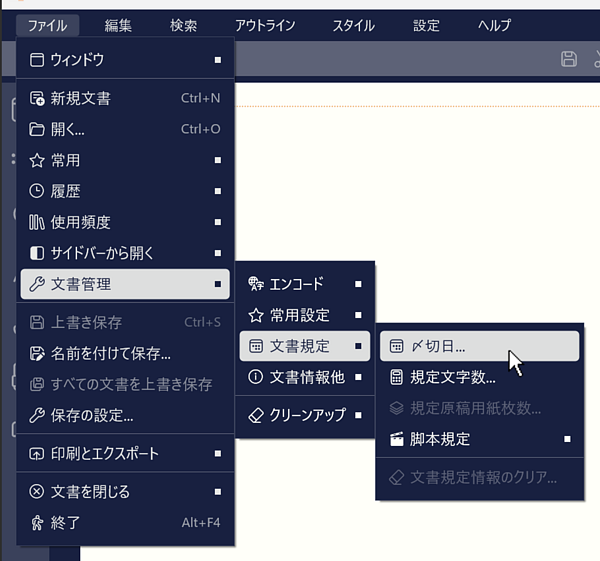Open the アウトライン menu
The height and width of the screenshot is (561, 600).
click(x=263, y=25)
